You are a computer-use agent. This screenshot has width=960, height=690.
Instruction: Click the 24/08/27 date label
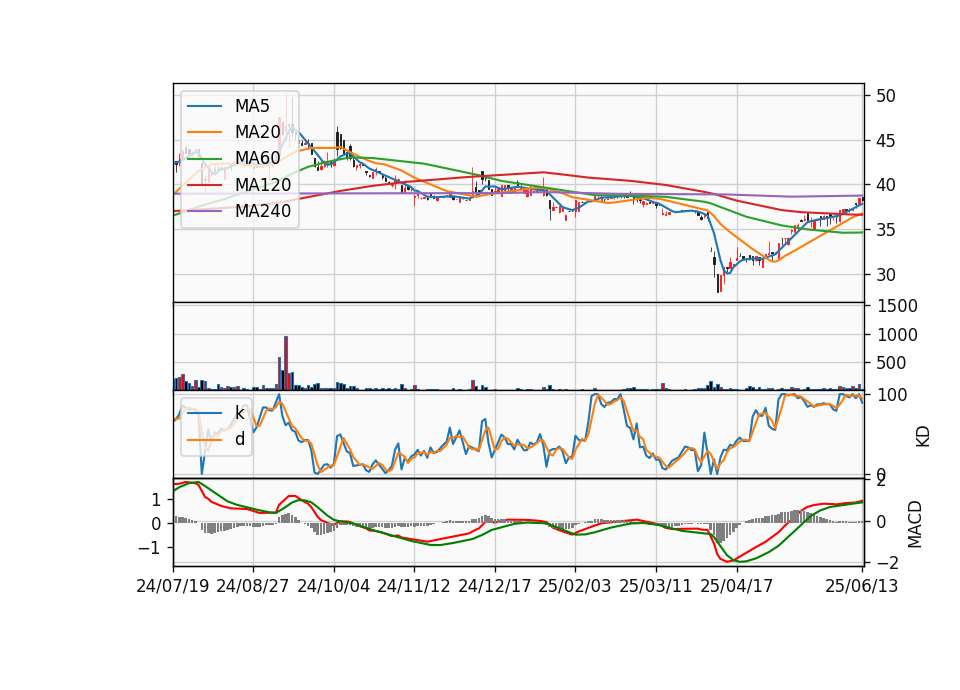point(252,586)
